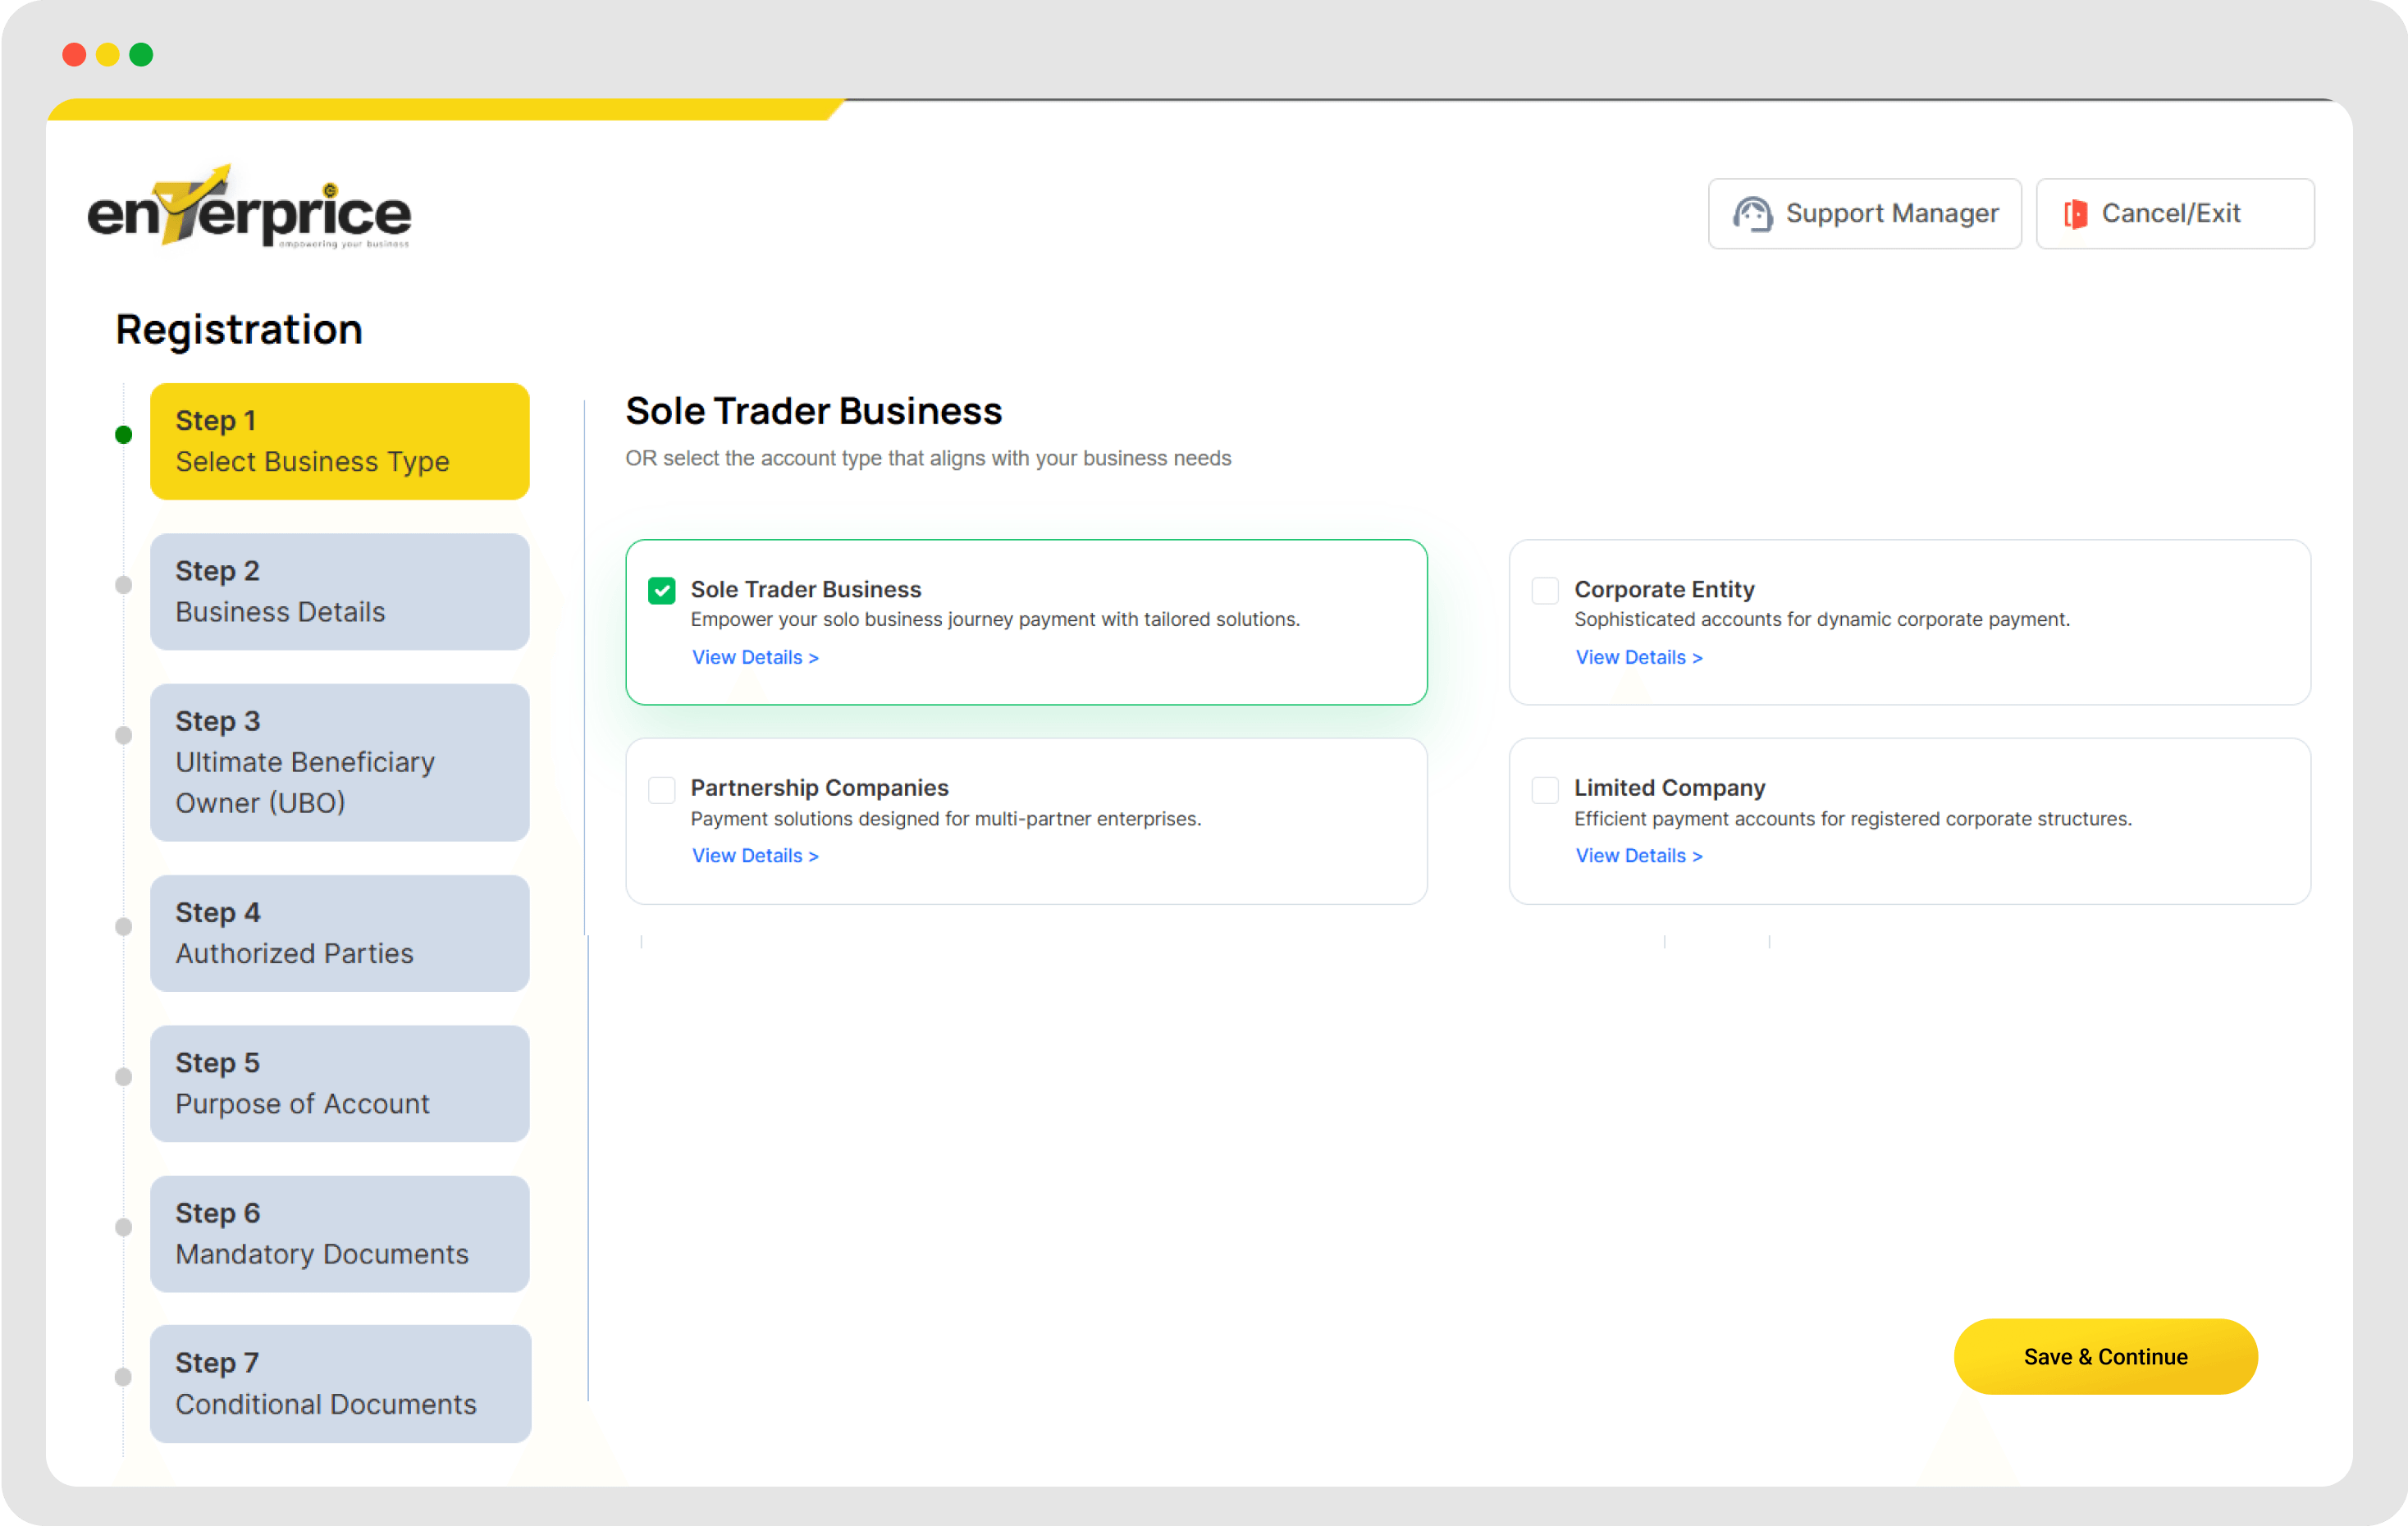Click the headset icon beside Support Manager
The height and width of the screenshot is (1526, 2408).
(x=1752, y=214)
